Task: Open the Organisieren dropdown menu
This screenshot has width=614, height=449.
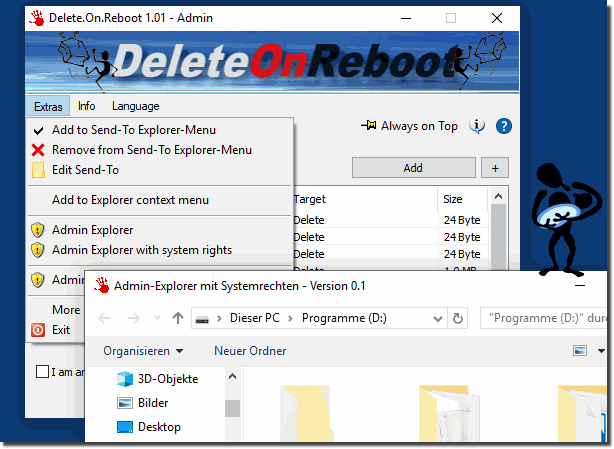Action: point(143,351)
